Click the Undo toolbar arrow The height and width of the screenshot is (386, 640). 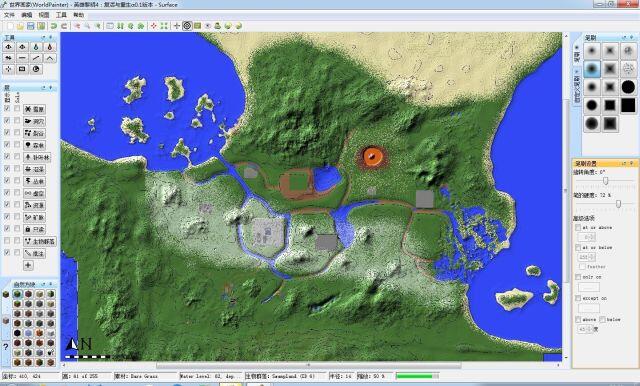(53, 26)
